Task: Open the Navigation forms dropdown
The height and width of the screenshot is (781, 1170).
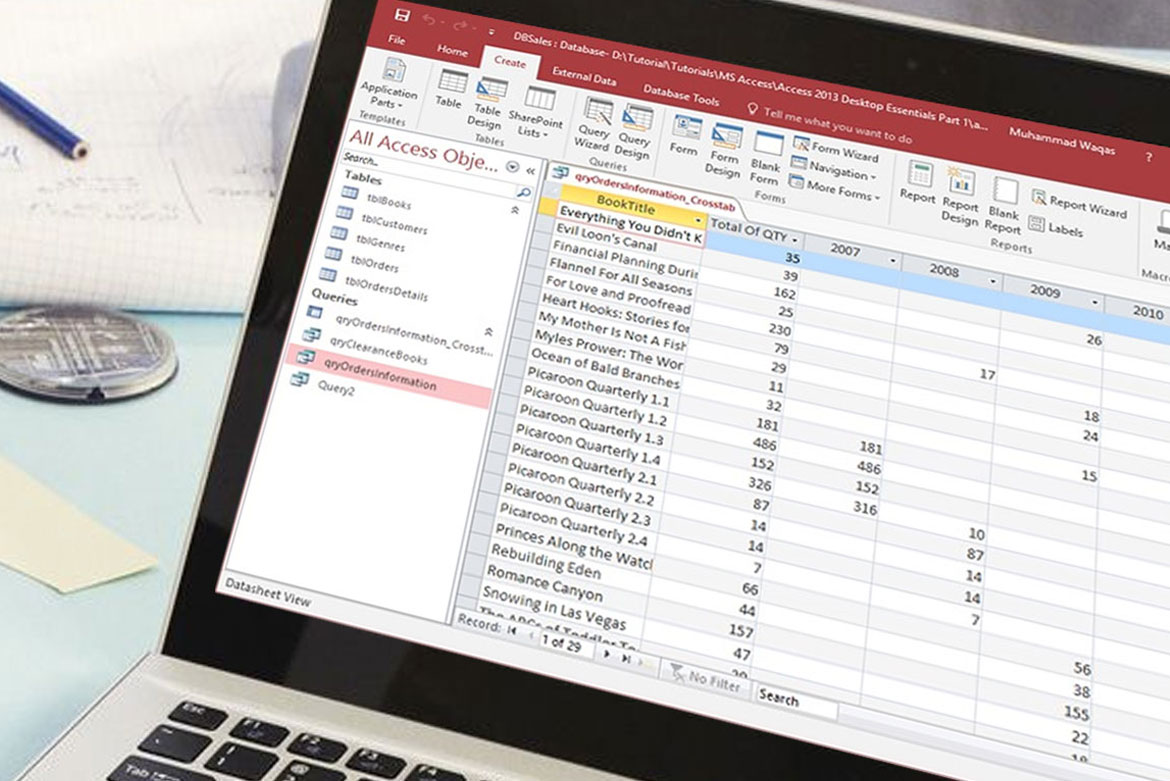Action: click(x=833, y=169)
